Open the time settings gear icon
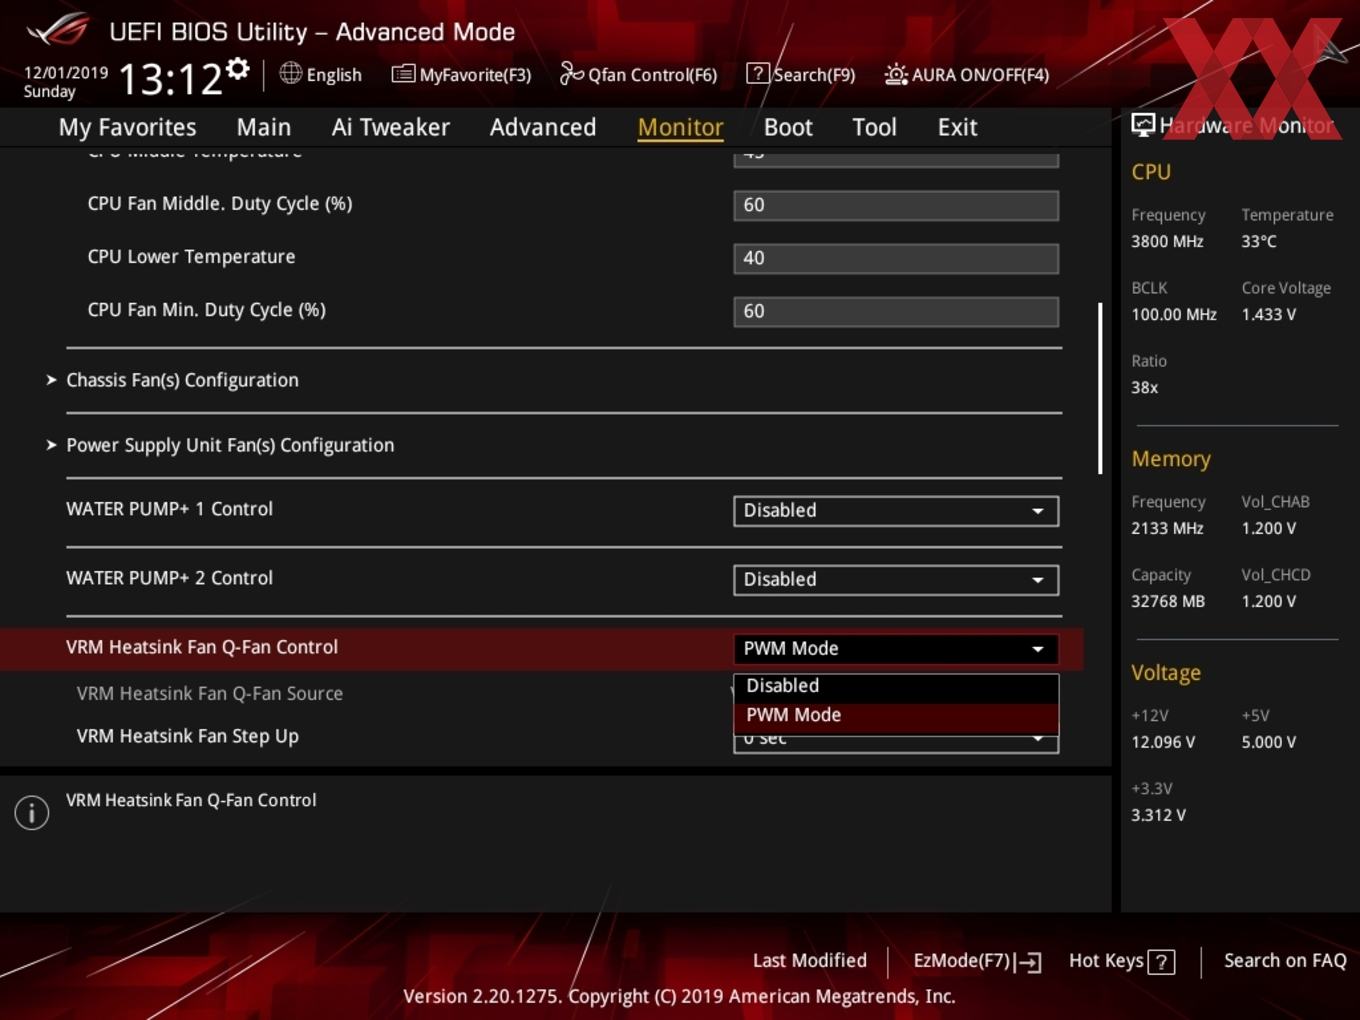The width and height of the screenshot is (1360, 1020). (x=238, y=68)
